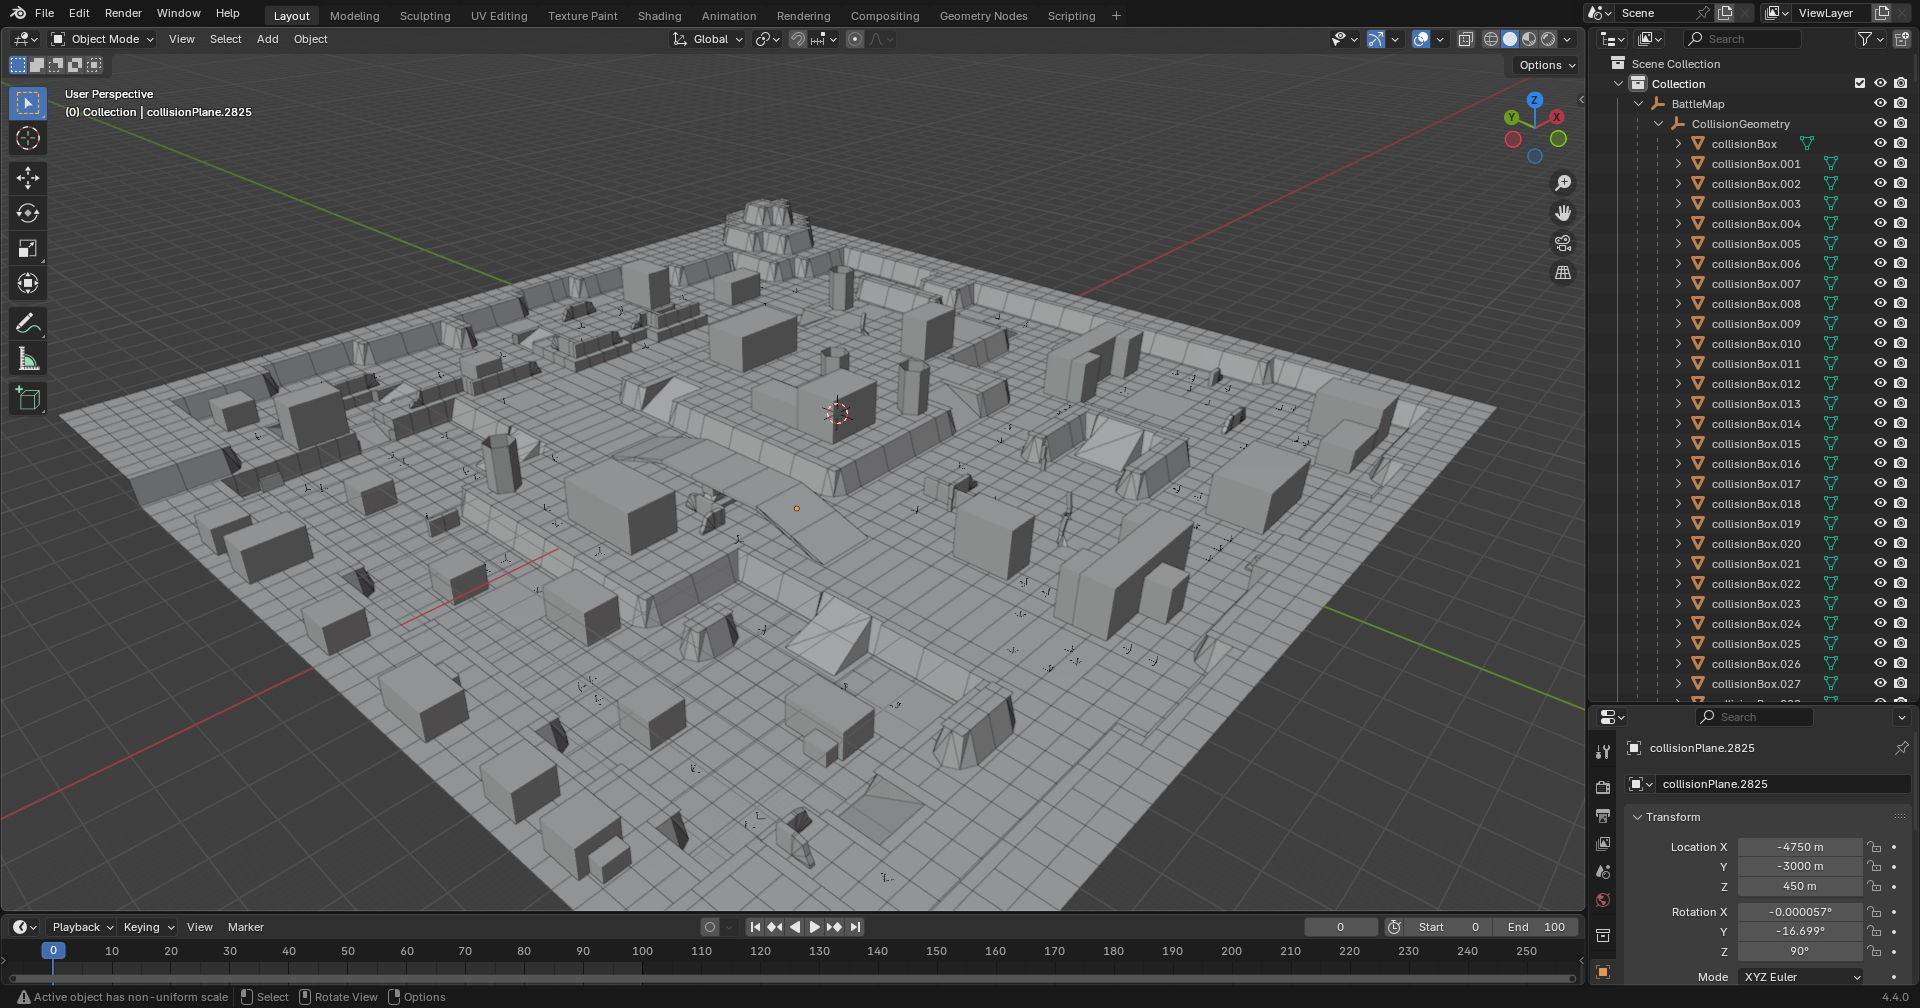Open the XYZ Euler rotation mode dropdown
The height and width of the screenshot is (1008, 1920).
point(1802,977)
